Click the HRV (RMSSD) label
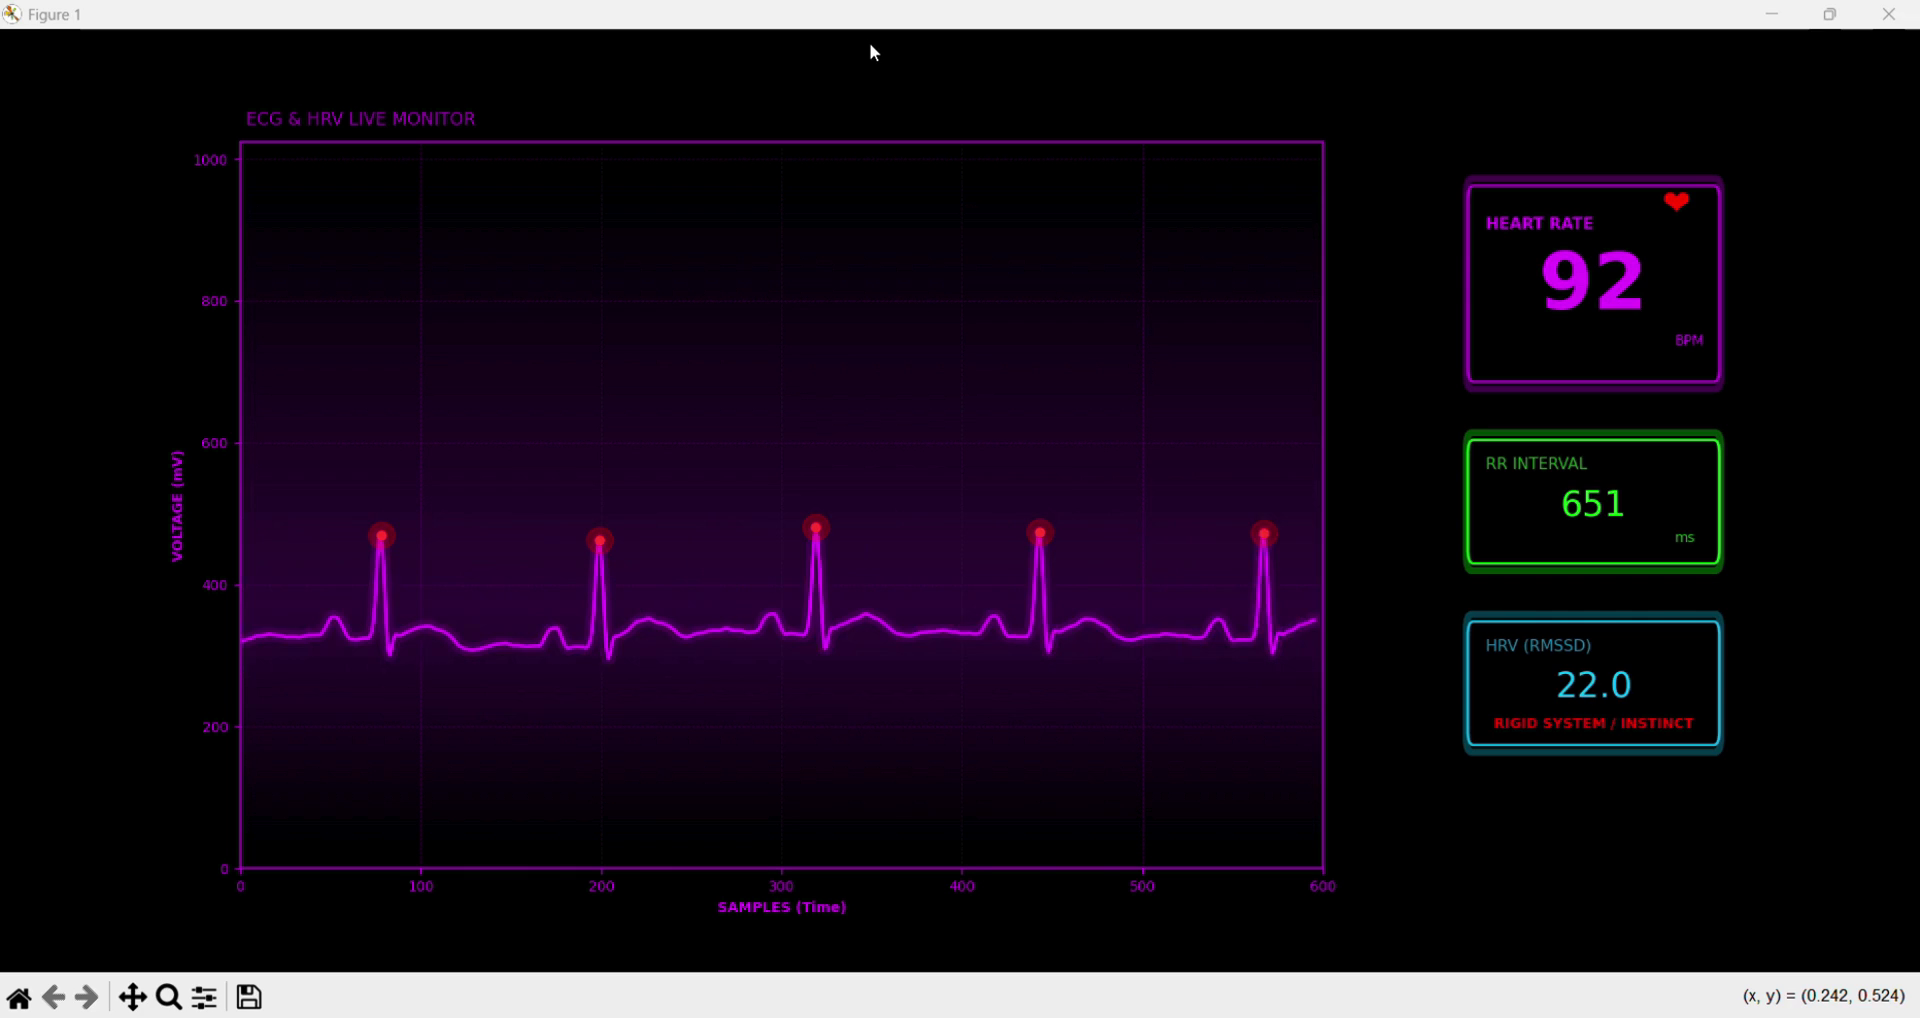Image resolution: width=1920 pixels, height=1018 pixels. pyautogui.click(x=1538, y=645)
